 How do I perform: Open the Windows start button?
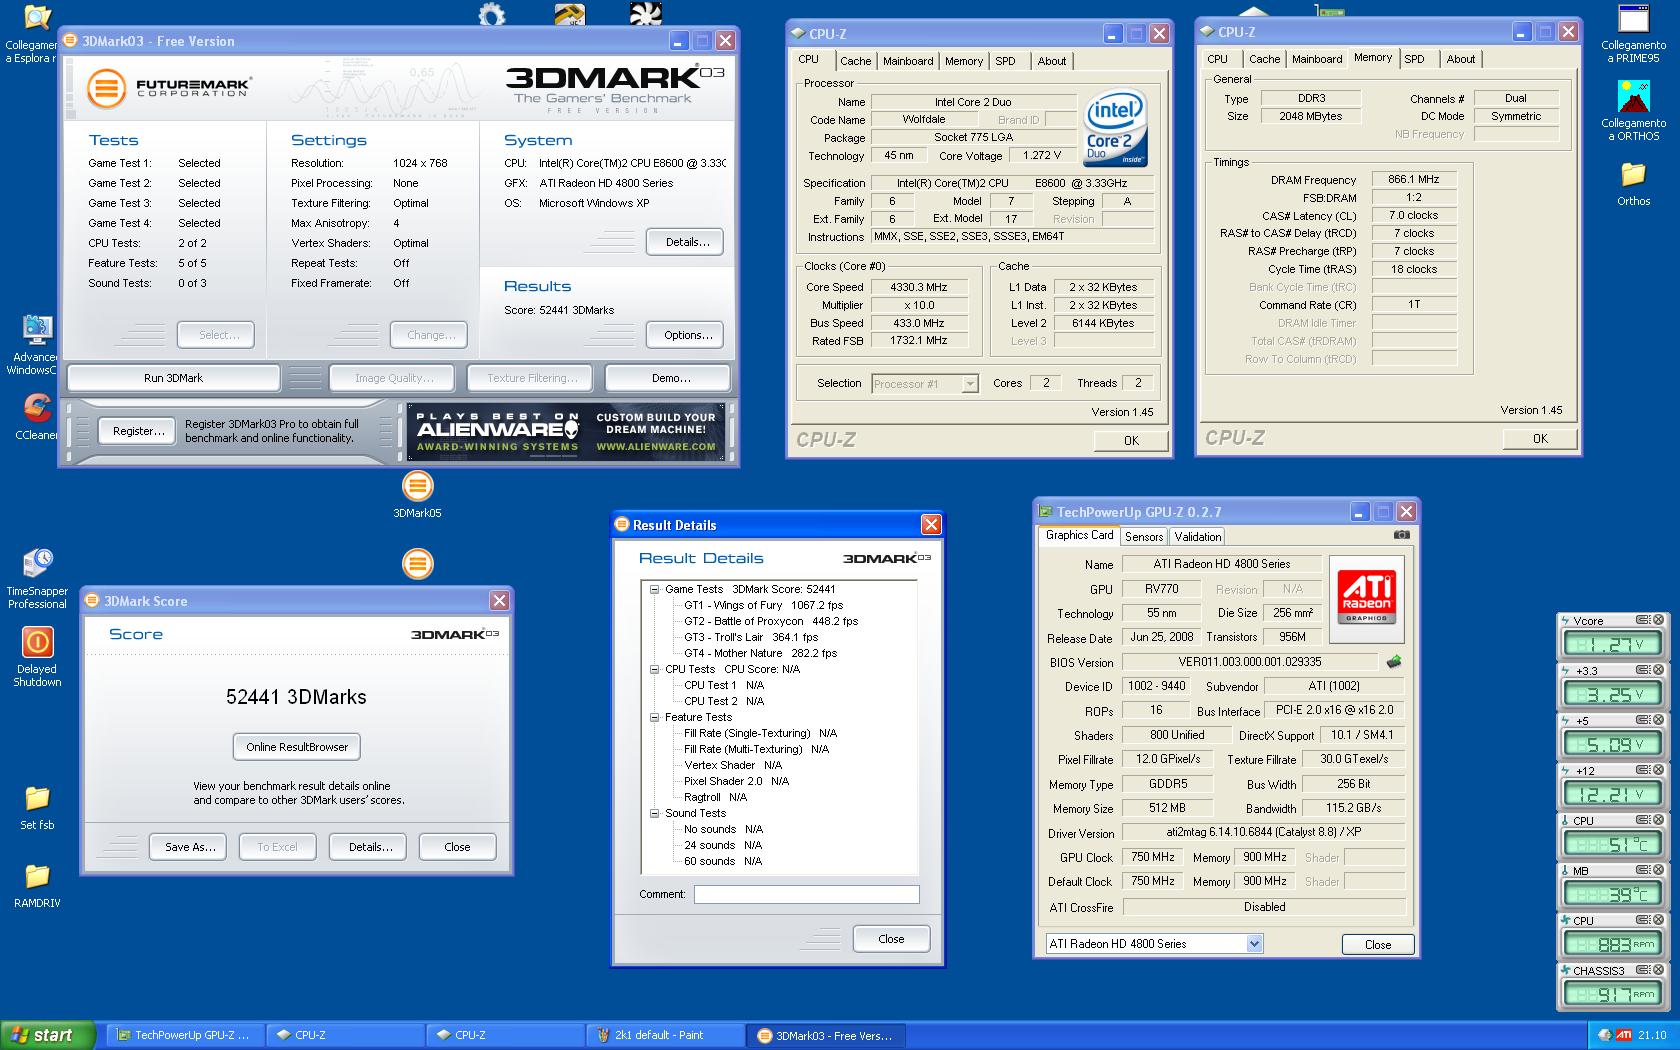(48, 1035)
